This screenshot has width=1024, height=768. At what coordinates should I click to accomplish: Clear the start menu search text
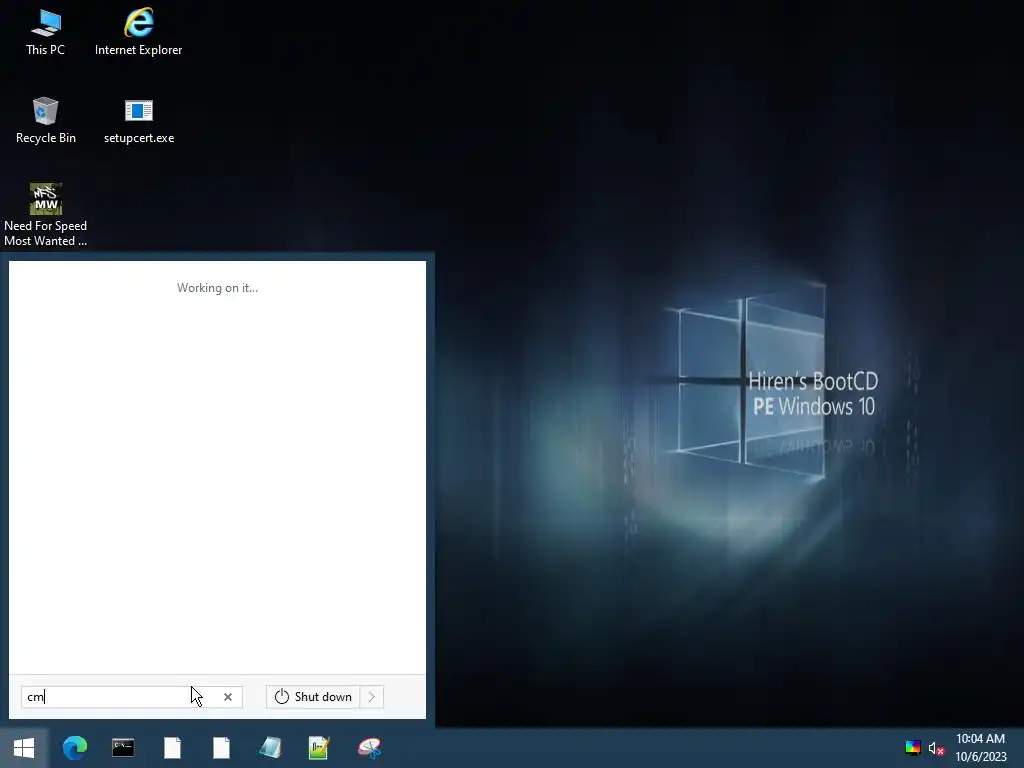pos(228,697)
